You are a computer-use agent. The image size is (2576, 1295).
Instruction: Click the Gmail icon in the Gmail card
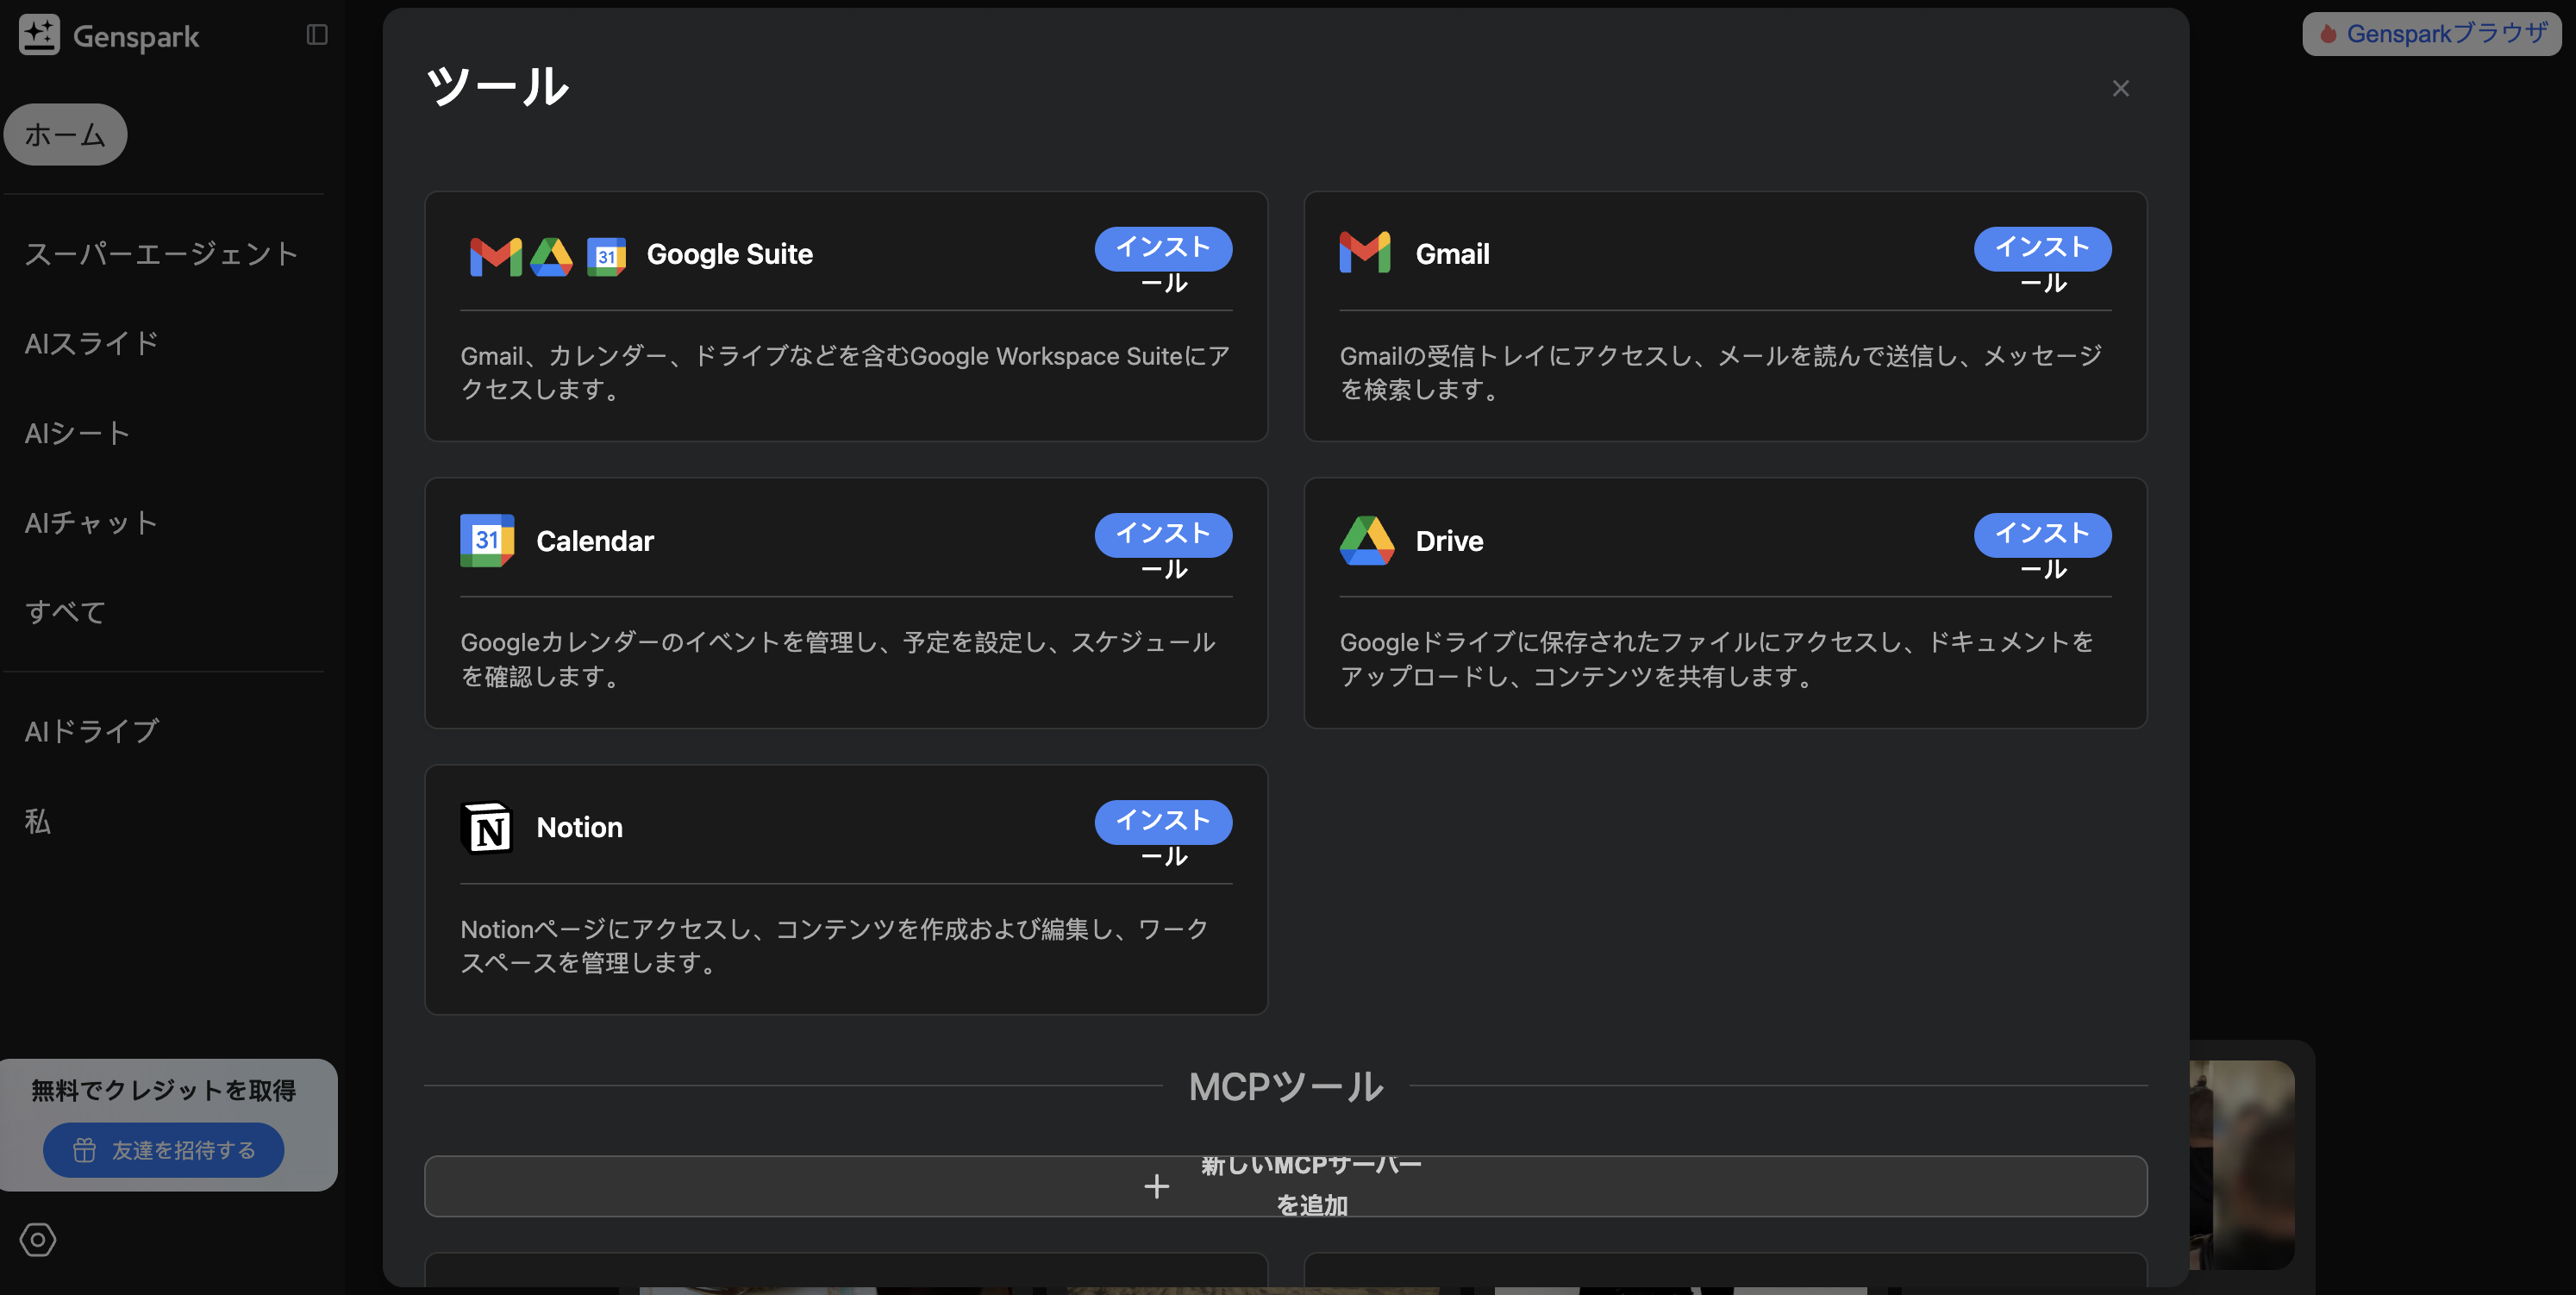tap(1364, 253)
